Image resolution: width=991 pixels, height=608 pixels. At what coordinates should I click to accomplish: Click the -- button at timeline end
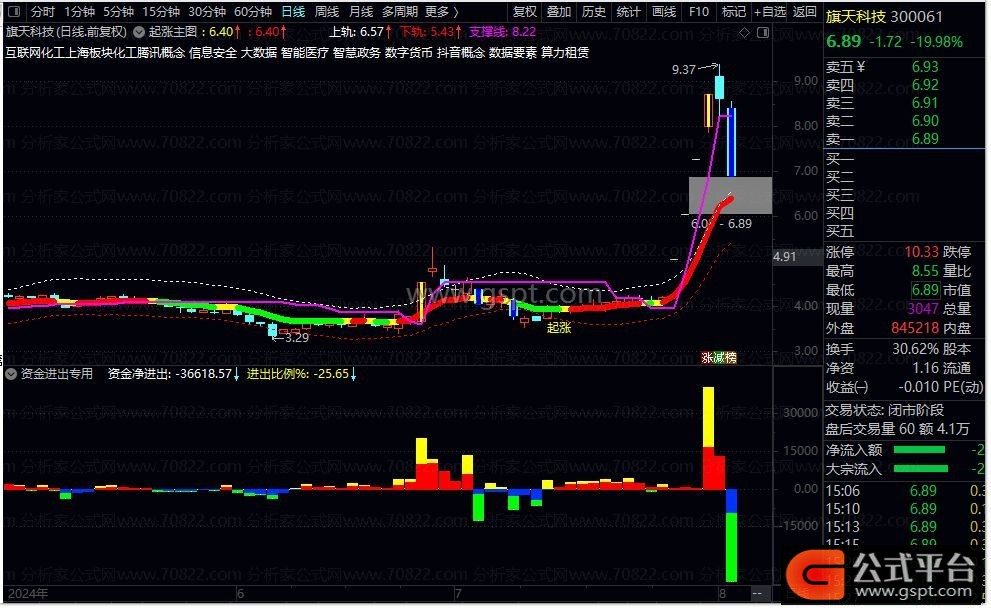757,593
